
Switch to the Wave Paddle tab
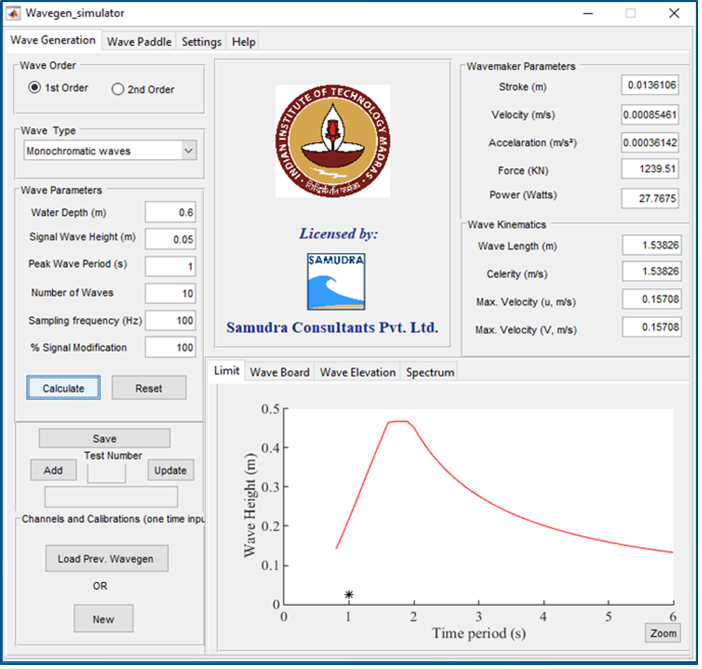139,42
